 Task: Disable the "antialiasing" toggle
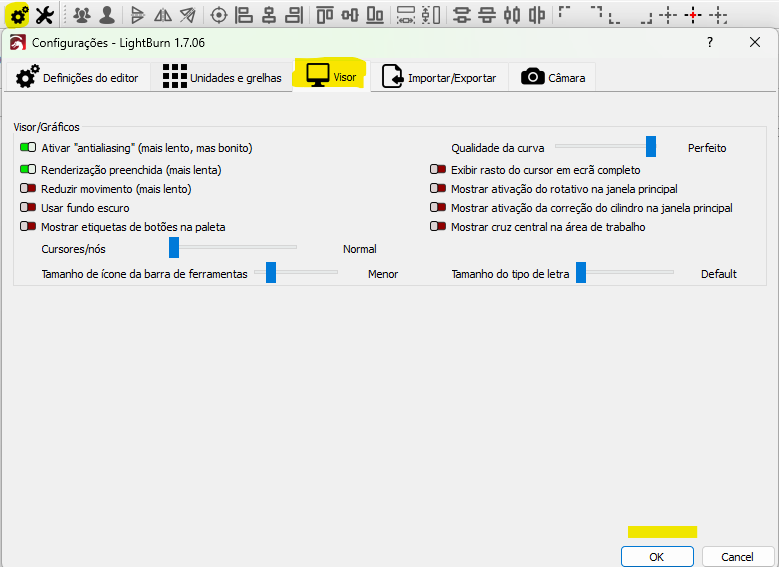click(27, 148)
